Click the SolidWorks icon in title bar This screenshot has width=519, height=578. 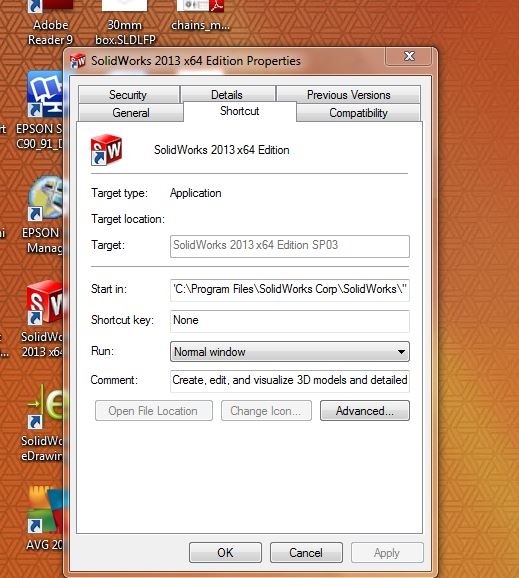tap(78, 61)
